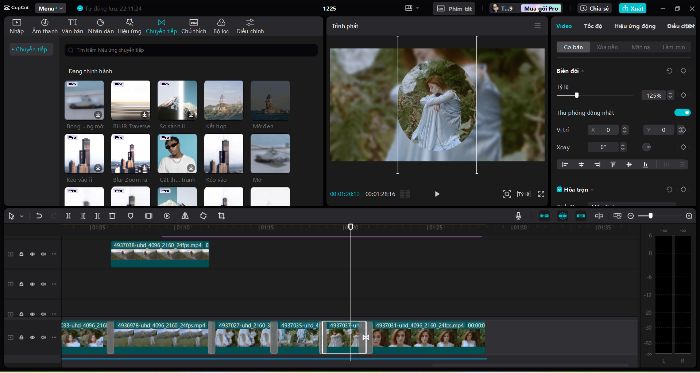This screenshot has width=700, height=373.
Task: Click the mirror flip icon
Action: [185, 216]
